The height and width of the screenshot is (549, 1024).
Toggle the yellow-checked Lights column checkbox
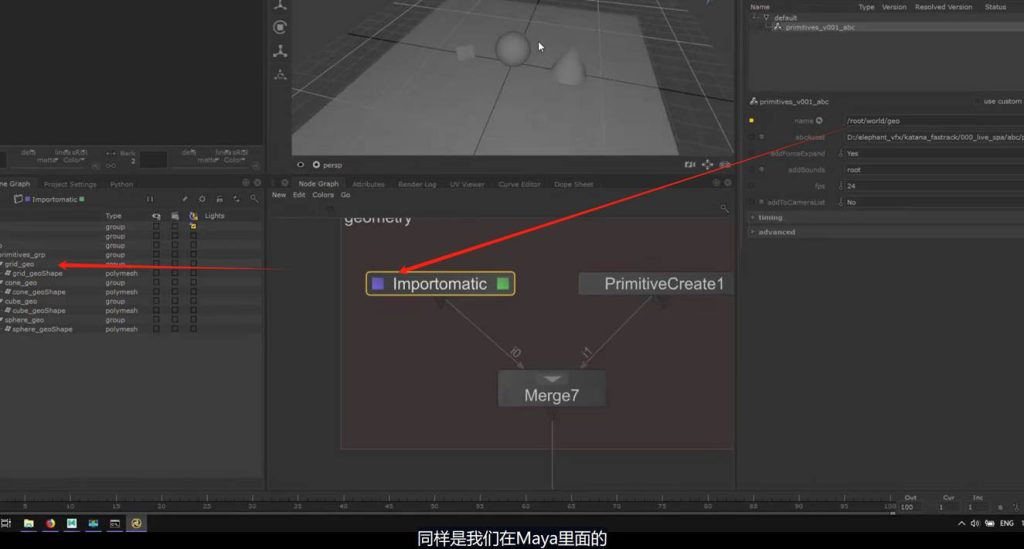193,226
